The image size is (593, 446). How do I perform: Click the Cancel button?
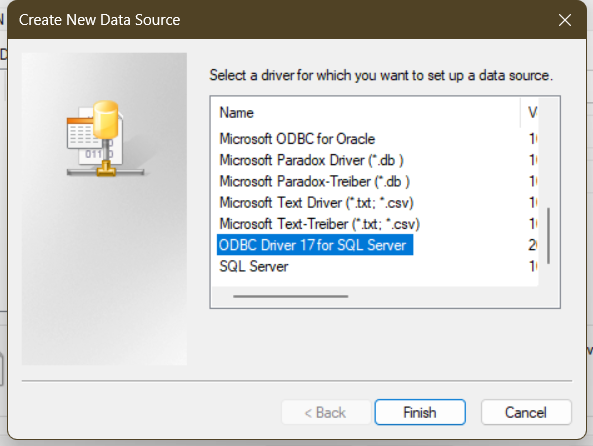(x=526, y=412)
